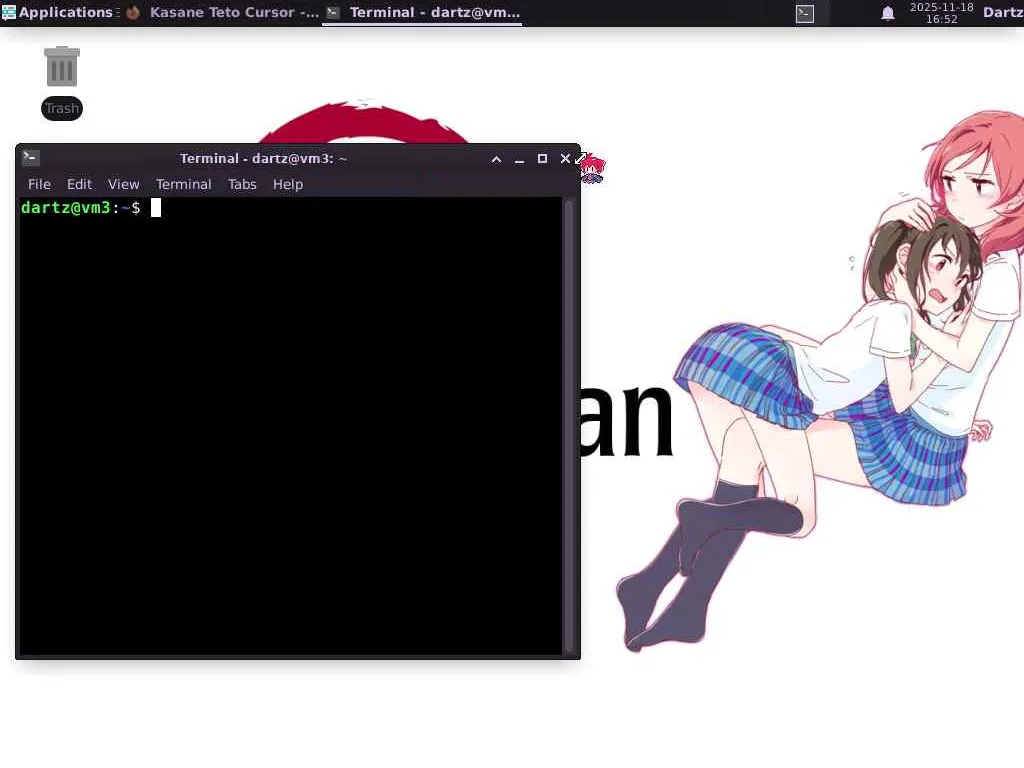Viewport: 1024px width, 768px height.
Task: Click the terminal title bar text
Action: click(x=263, y=159)
